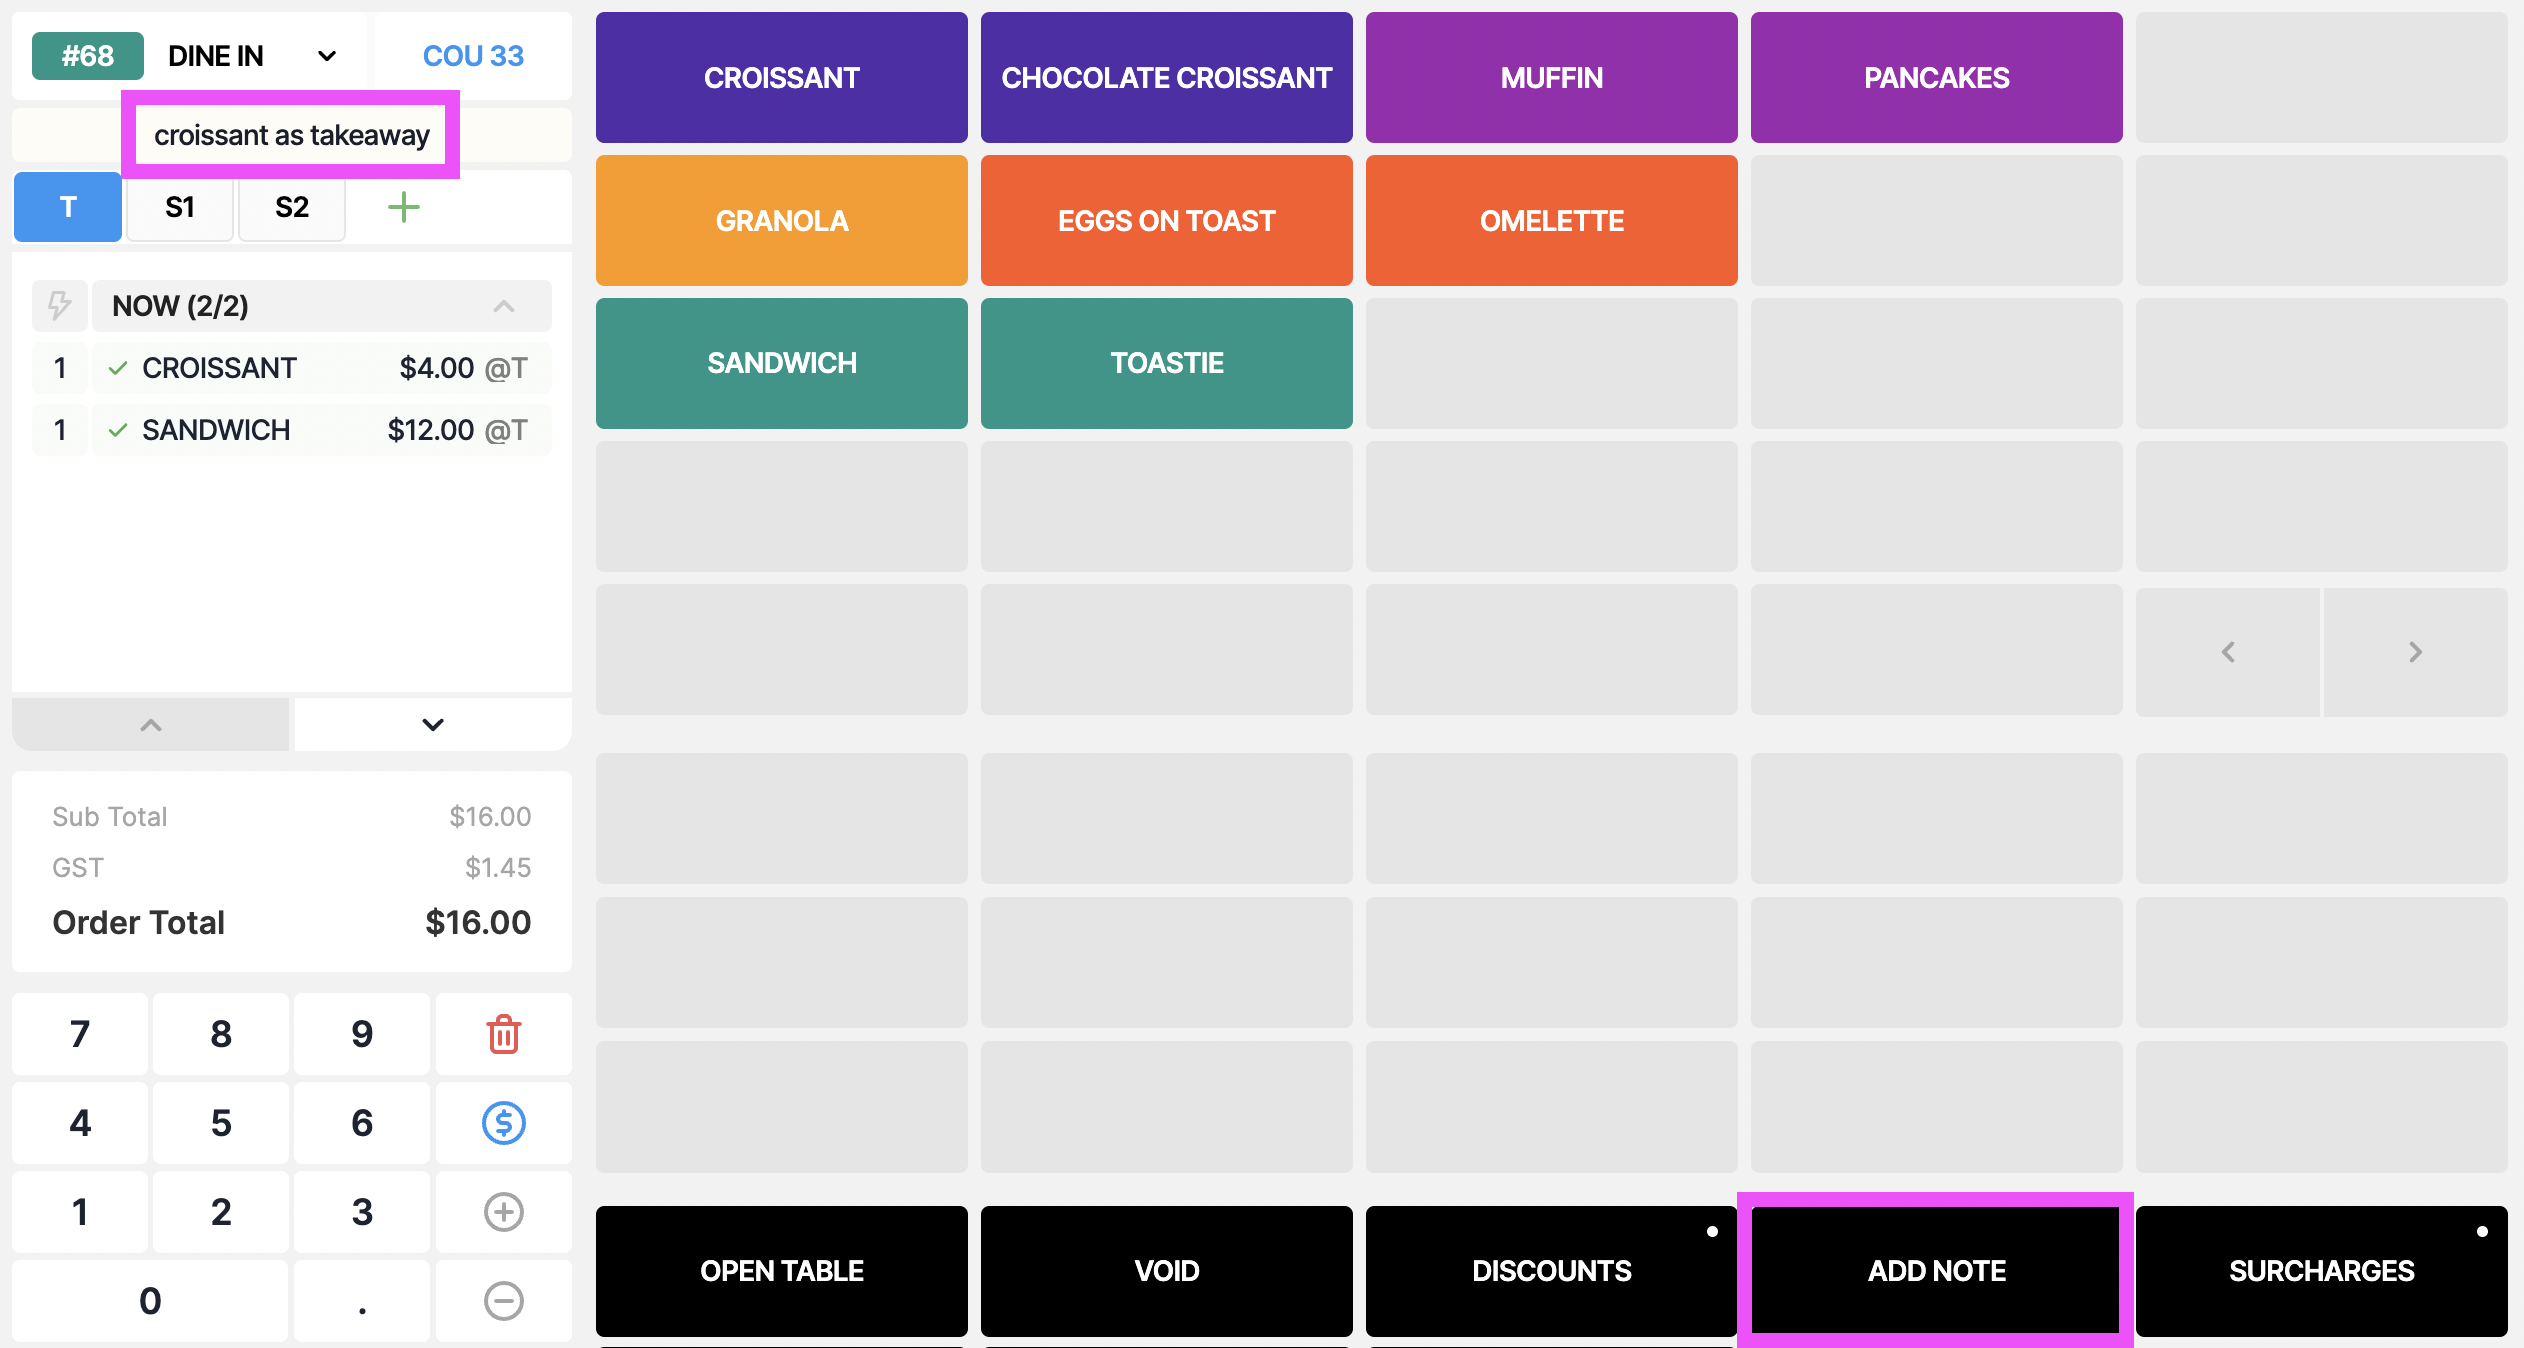Toggle the CROISSANT order line checkmark

point(118,368)
